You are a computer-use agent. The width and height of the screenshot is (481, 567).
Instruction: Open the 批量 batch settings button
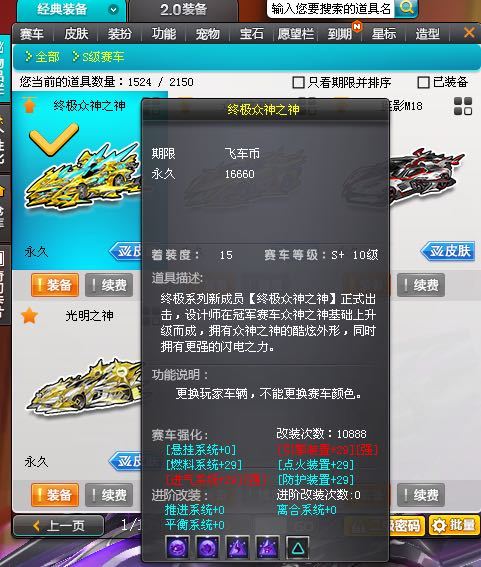pos(454,525)
